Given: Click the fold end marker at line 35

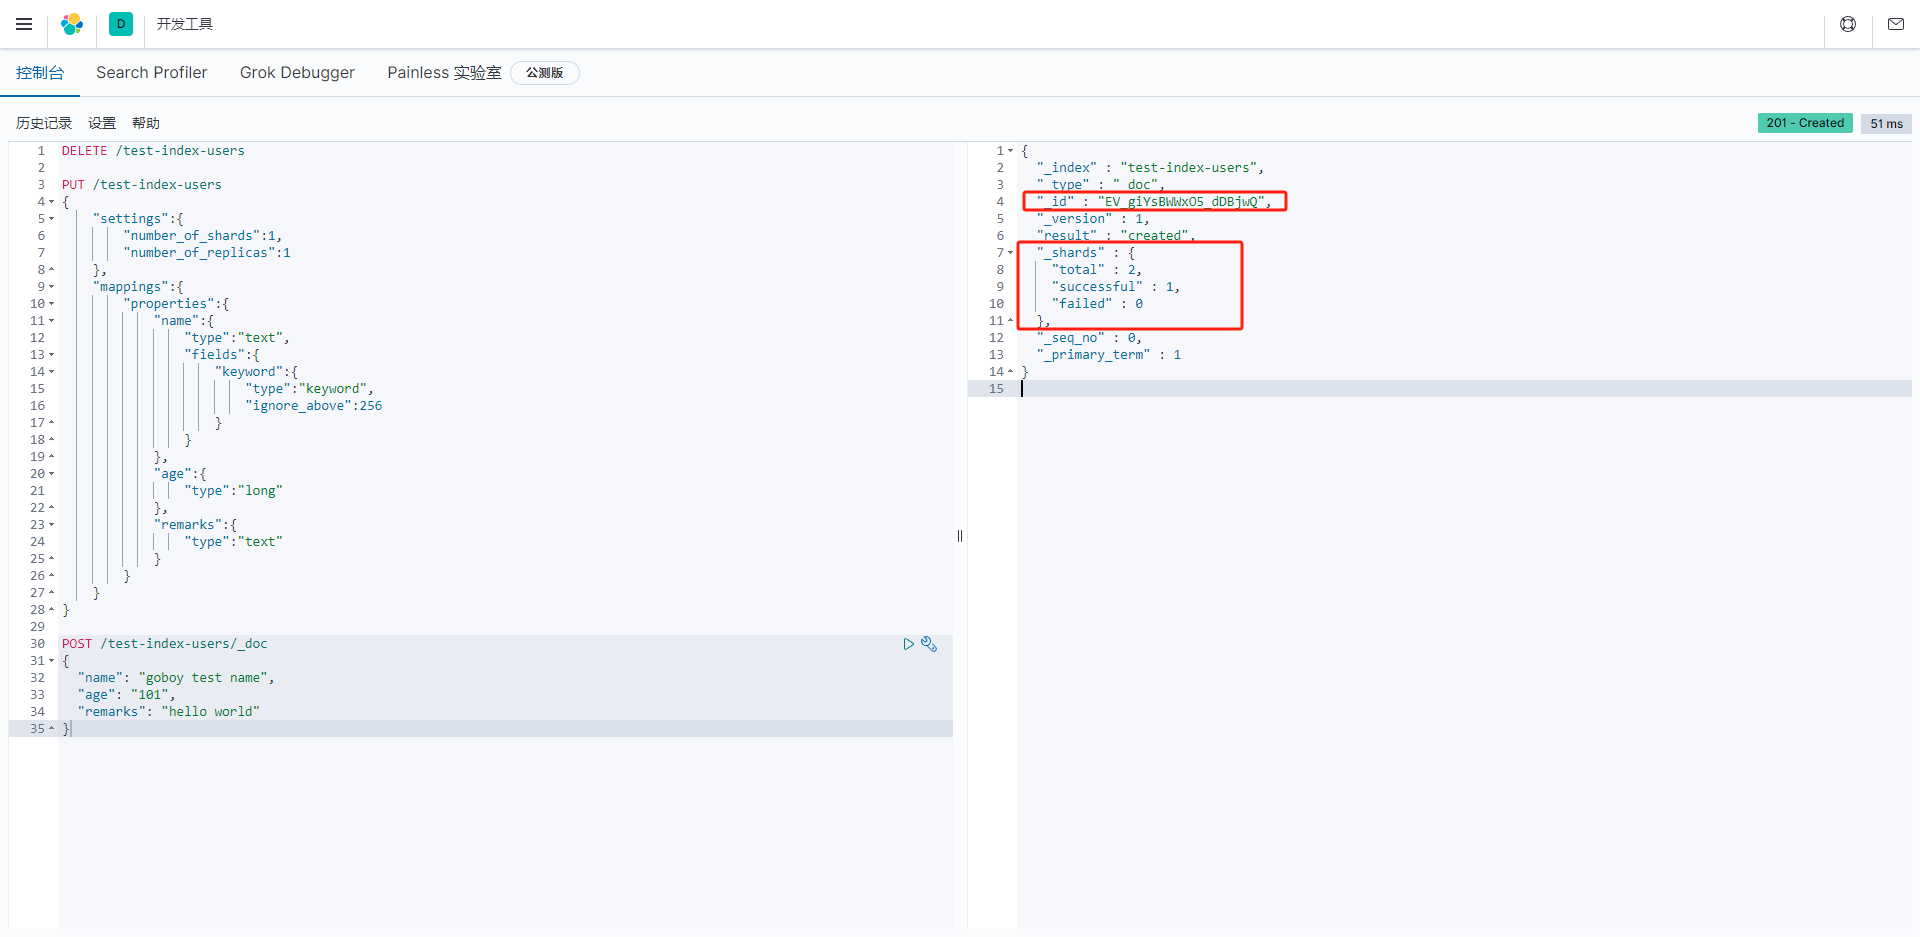Looking at the screenshot, I should coord(52,729).
